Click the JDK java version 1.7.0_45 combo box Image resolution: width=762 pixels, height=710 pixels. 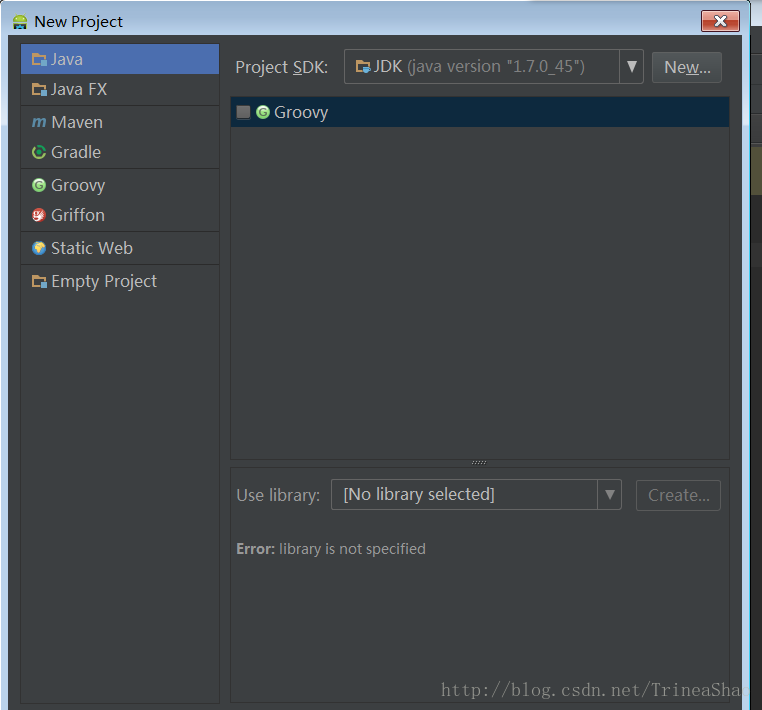pyautogui.click(x=494, y=67)
